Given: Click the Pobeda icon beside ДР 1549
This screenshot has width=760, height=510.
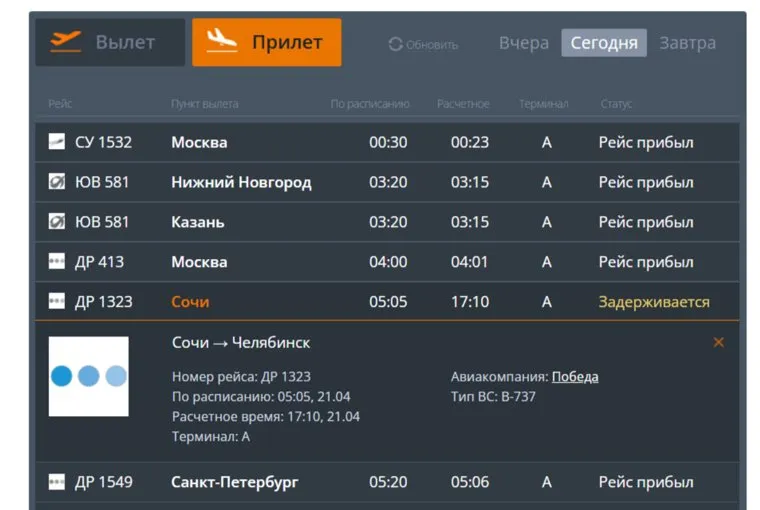Looking at the screenshot, I should pyautogui.click(x=57, y=482).
